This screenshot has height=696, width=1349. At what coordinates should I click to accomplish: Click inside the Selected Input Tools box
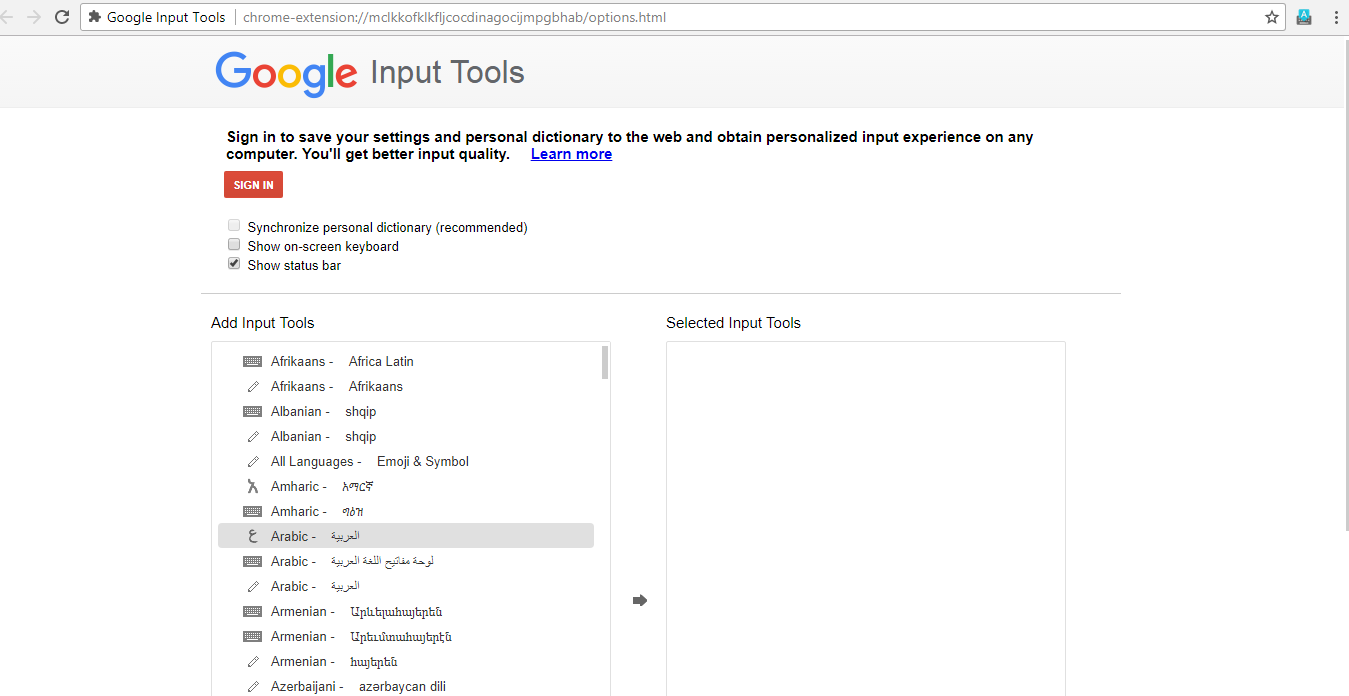tap(866, 518)
